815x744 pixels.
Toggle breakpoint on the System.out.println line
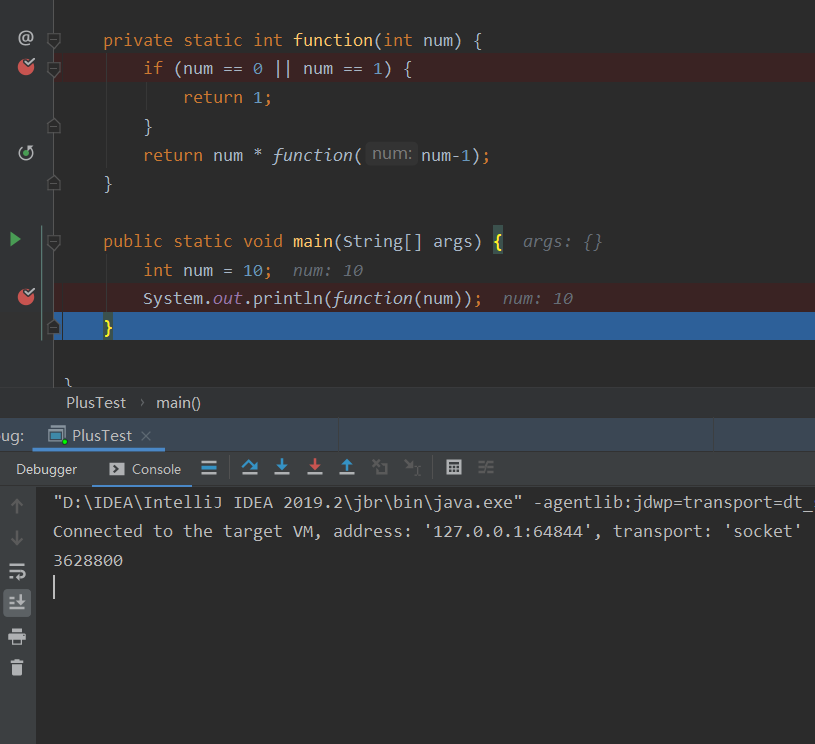pos(26,296)
